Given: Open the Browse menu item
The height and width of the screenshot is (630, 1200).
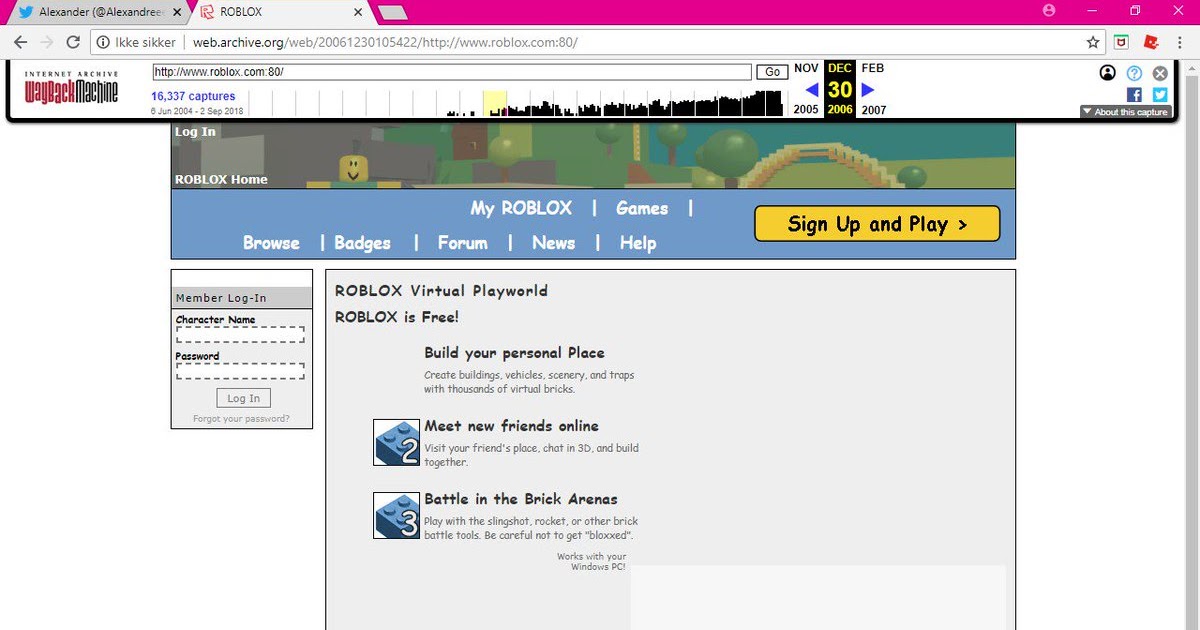Looking at the screenshot, I should (271, 242).
